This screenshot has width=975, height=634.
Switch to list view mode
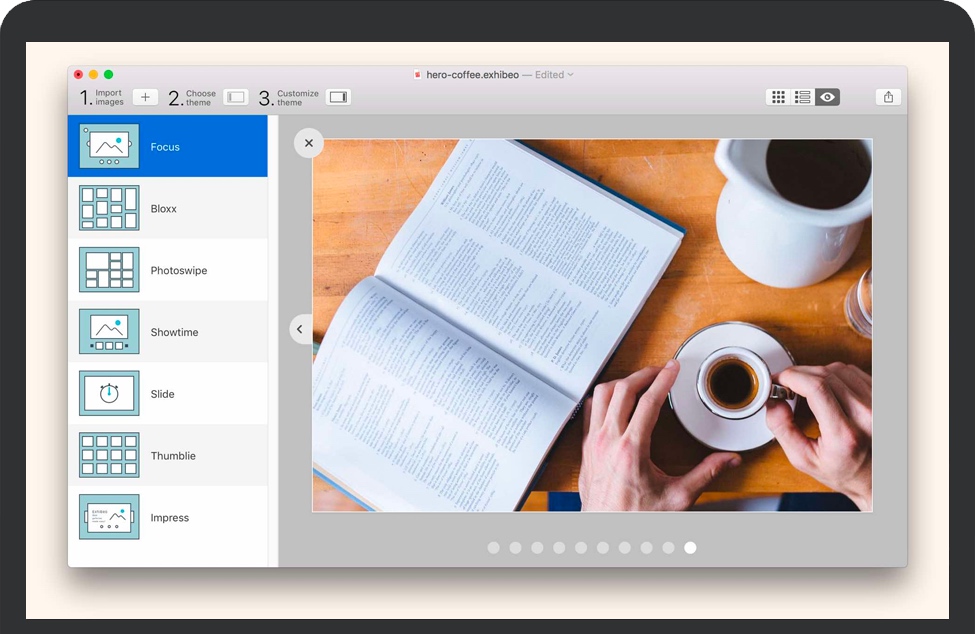tap(803, 97)
